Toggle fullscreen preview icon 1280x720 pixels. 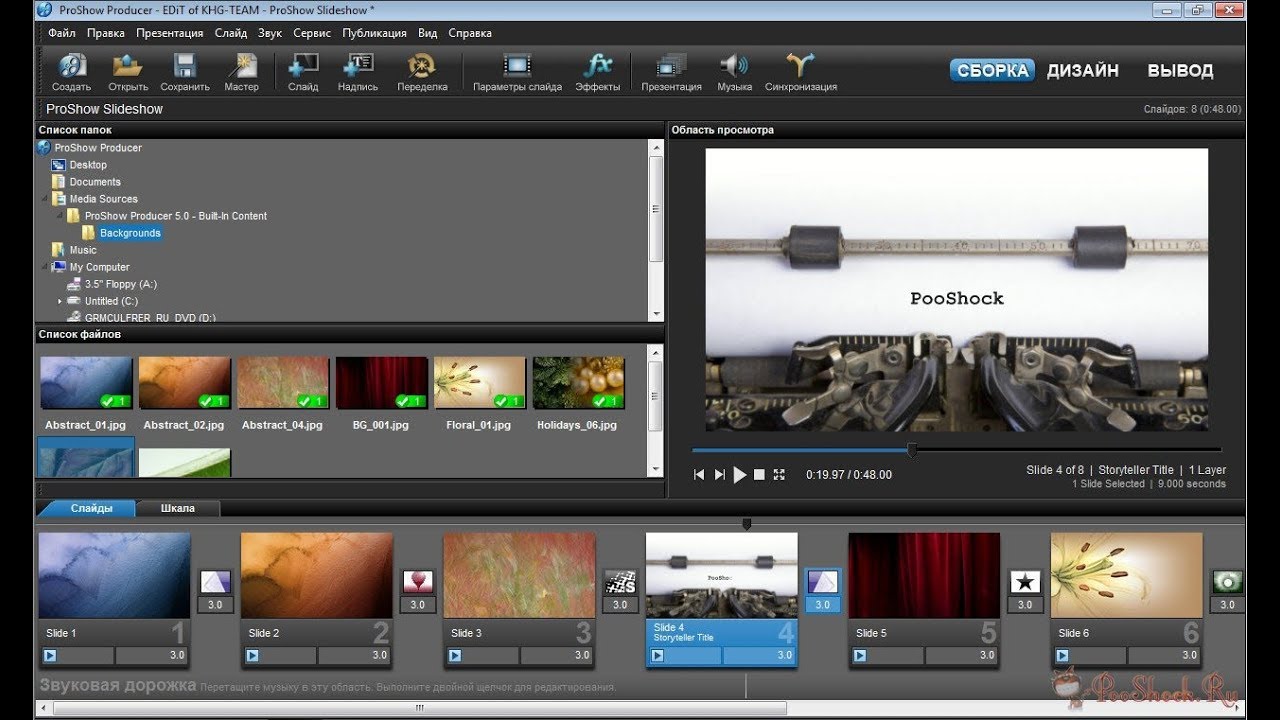(780, 475)
